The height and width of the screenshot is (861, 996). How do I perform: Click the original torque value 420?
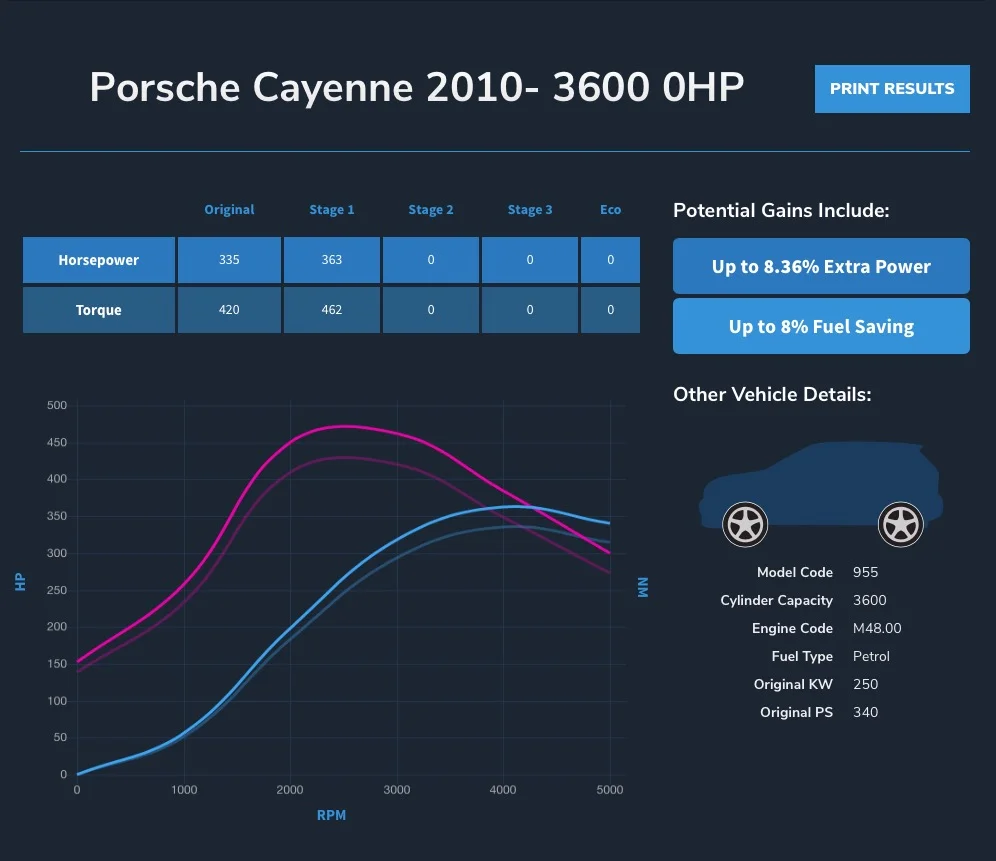[x=229, y=310]
